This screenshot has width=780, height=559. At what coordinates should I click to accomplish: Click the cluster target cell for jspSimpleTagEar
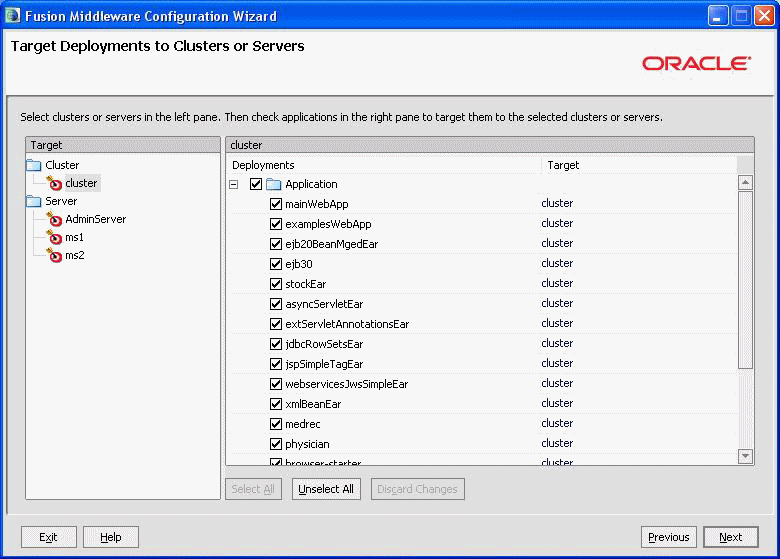point(557,364)
